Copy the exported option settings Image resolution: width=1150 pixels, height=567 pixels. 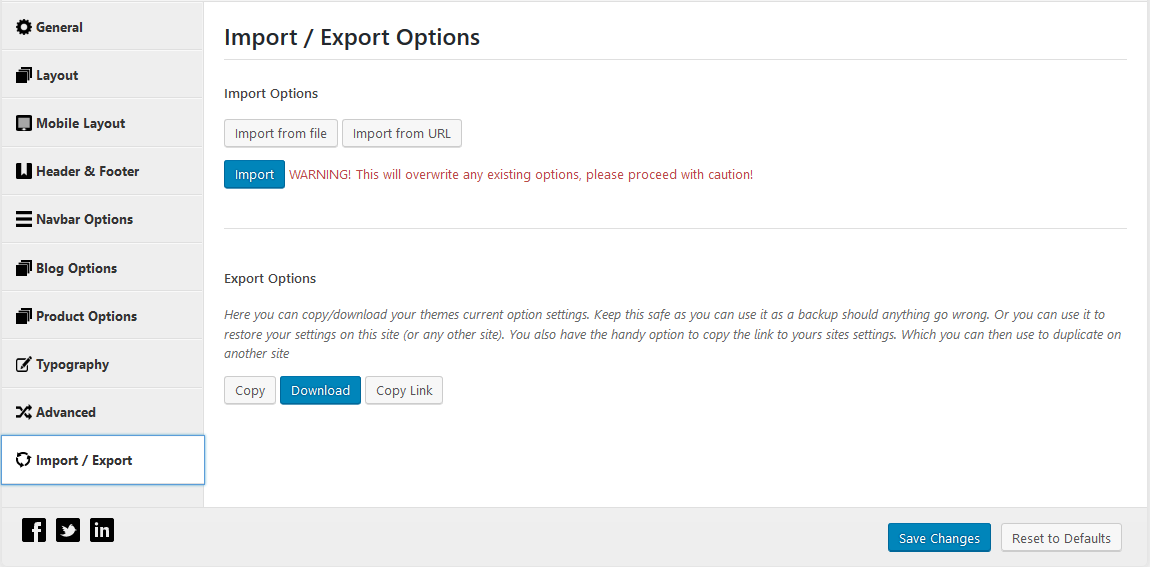tap(250, 390)
